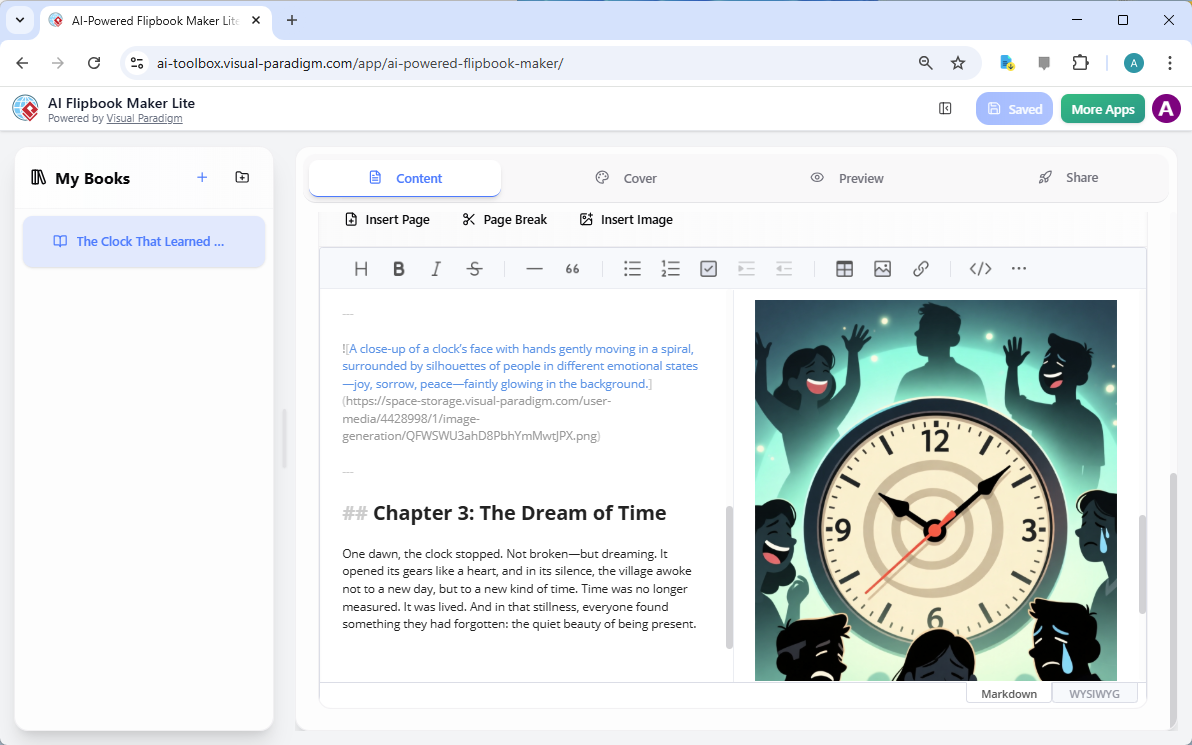Insert a hyperlink with the link icon
The image size is (1192, 745).
920,268
